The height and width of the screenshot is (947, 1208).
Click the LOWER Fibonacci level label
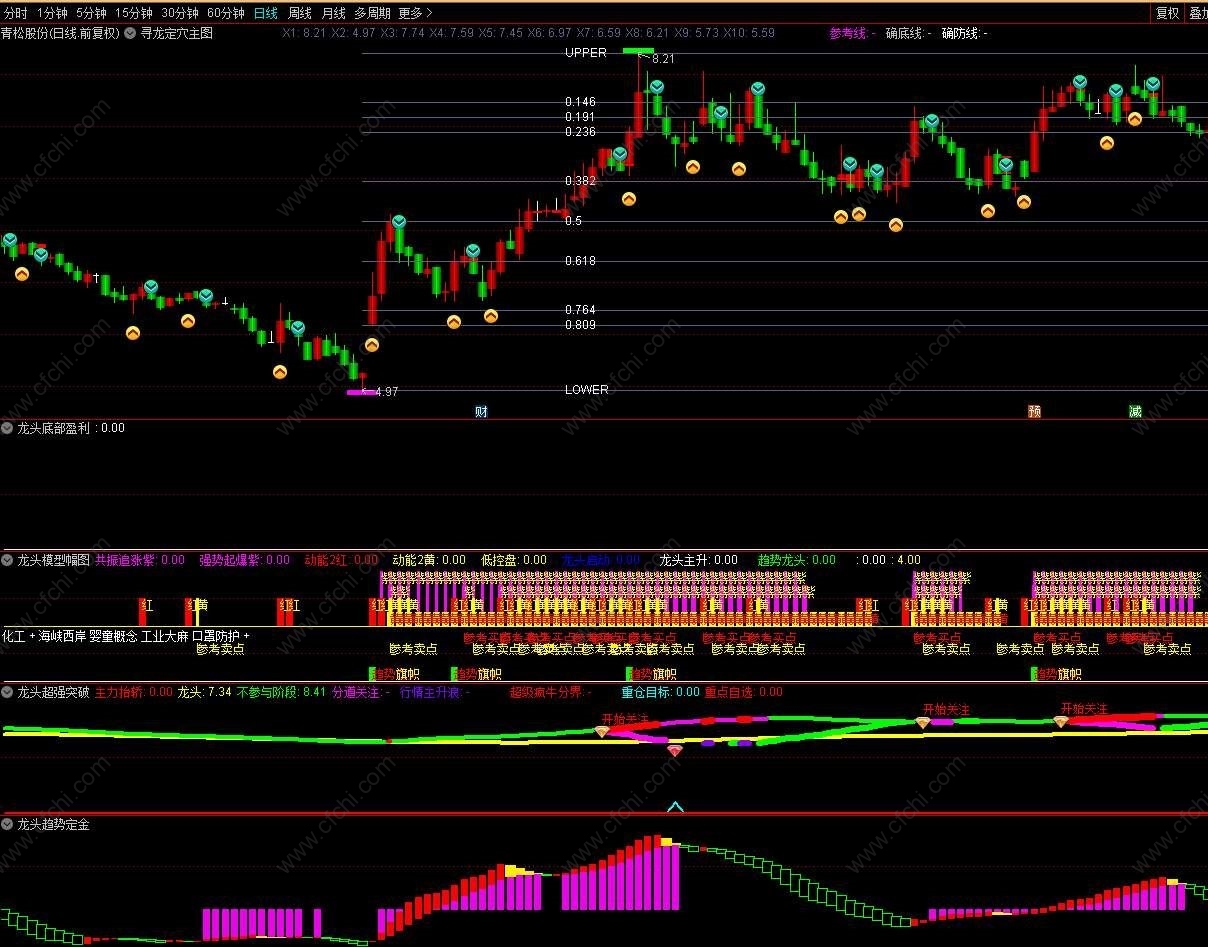(586, 390)
